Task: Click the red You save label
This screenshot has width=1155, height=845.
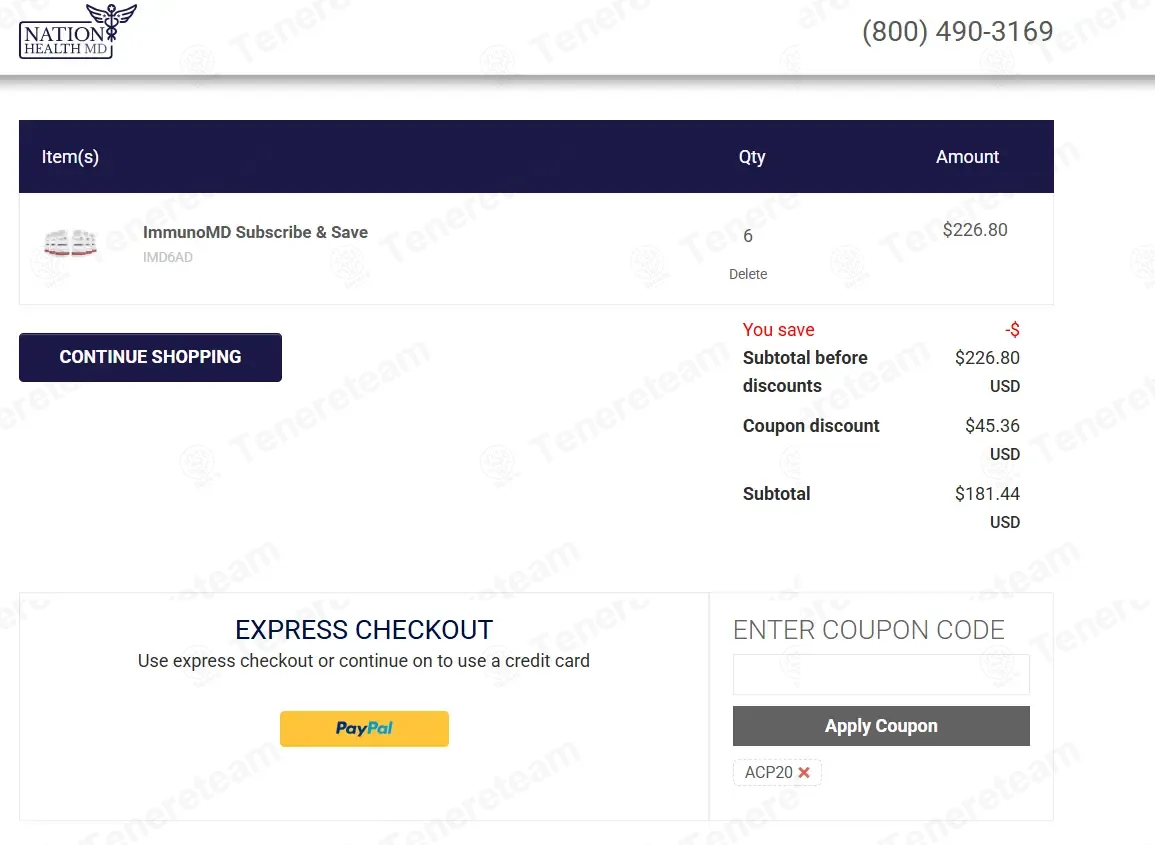Action: (x=778, y=330)
